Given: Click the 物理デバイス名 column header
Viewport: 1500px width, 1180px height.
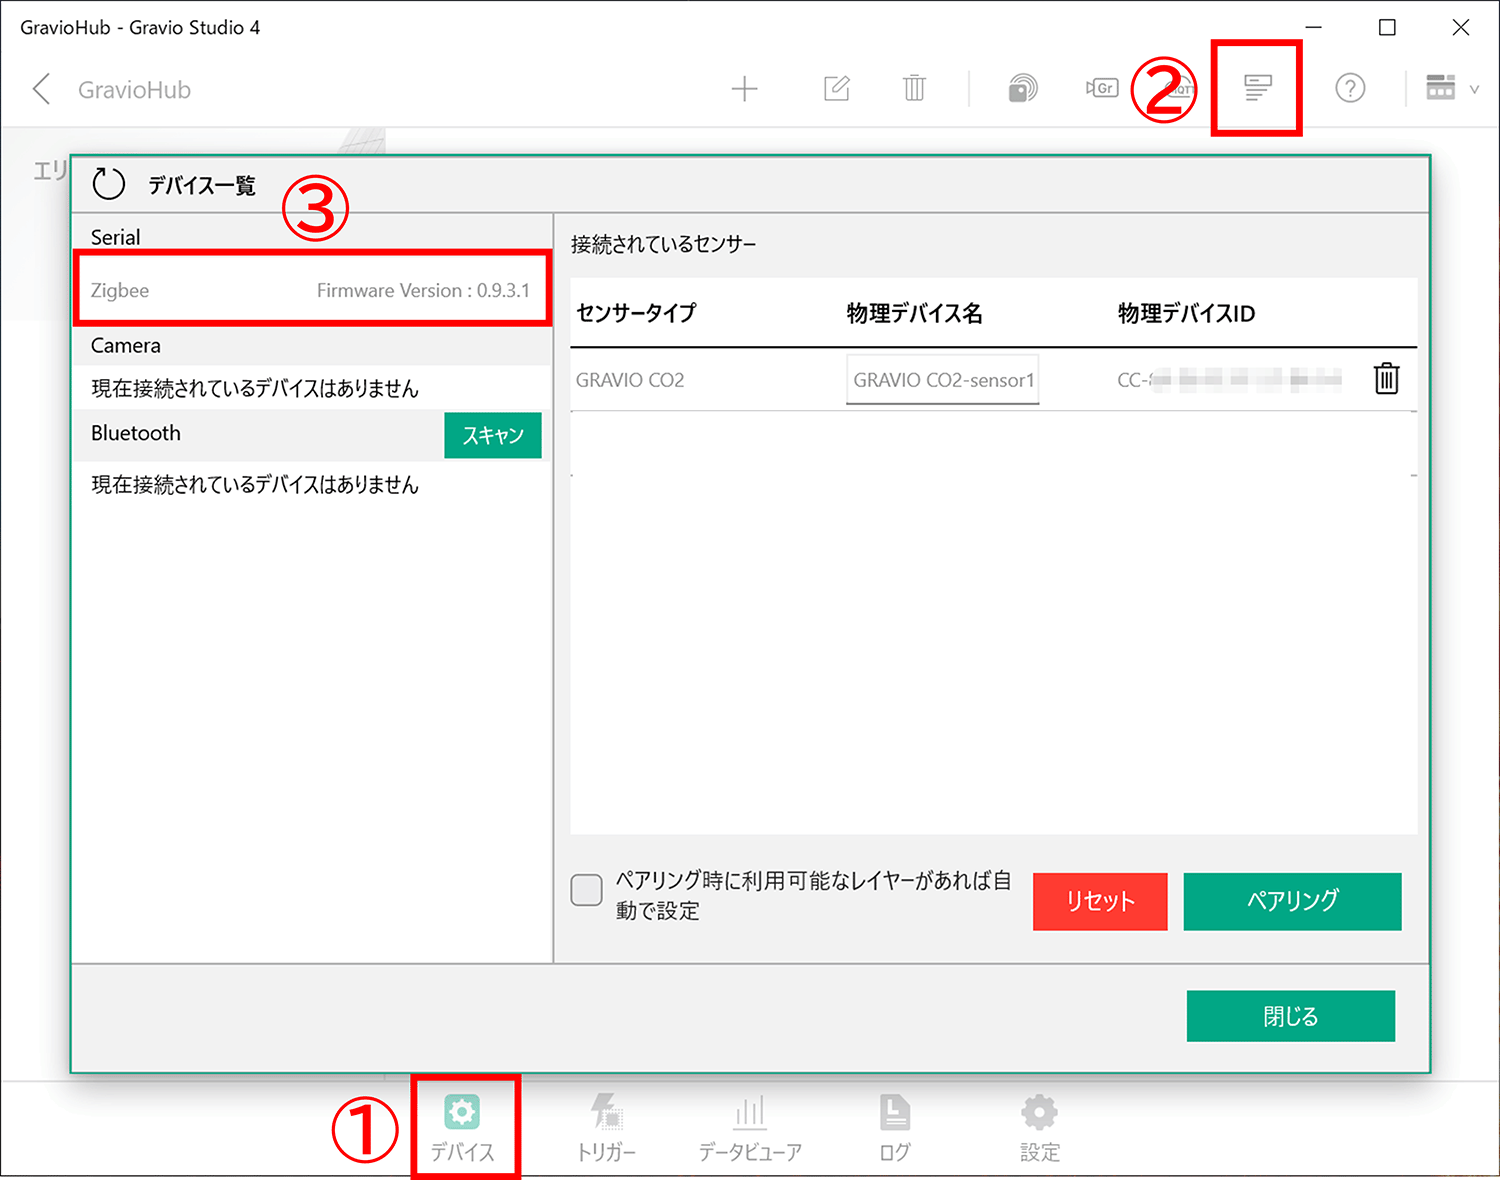Looking at the screenshot, I should click(915, 313).
